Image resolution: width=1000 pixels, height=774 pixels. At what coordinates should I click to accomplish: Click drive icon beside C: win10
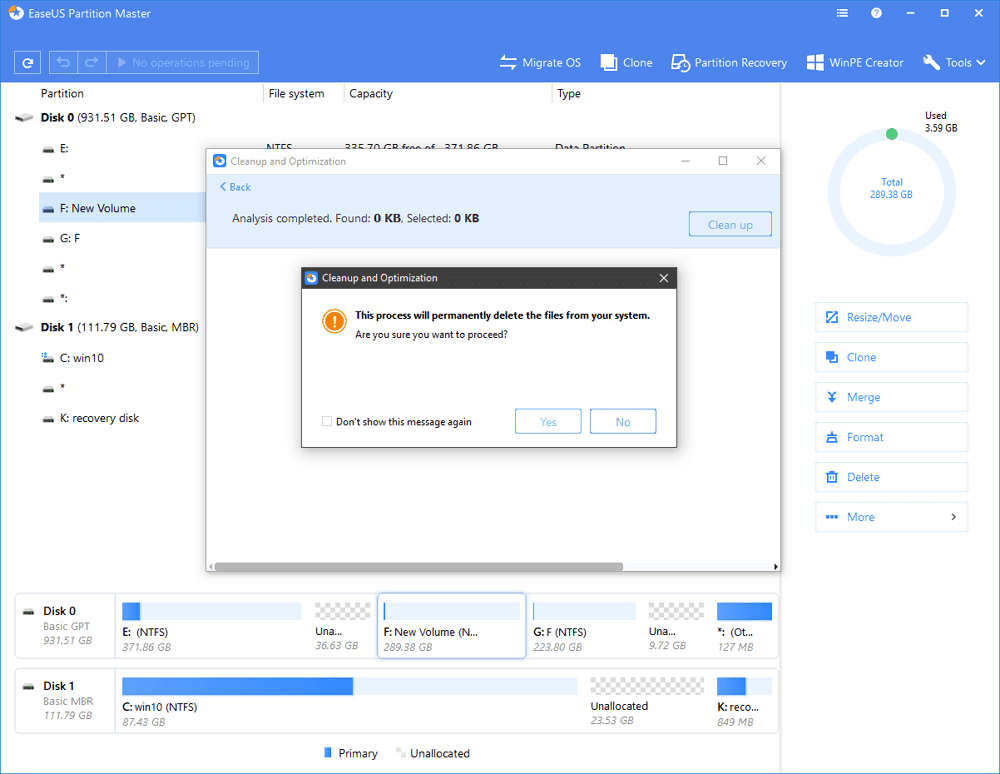pyautogui.click(x=48, y=358)
